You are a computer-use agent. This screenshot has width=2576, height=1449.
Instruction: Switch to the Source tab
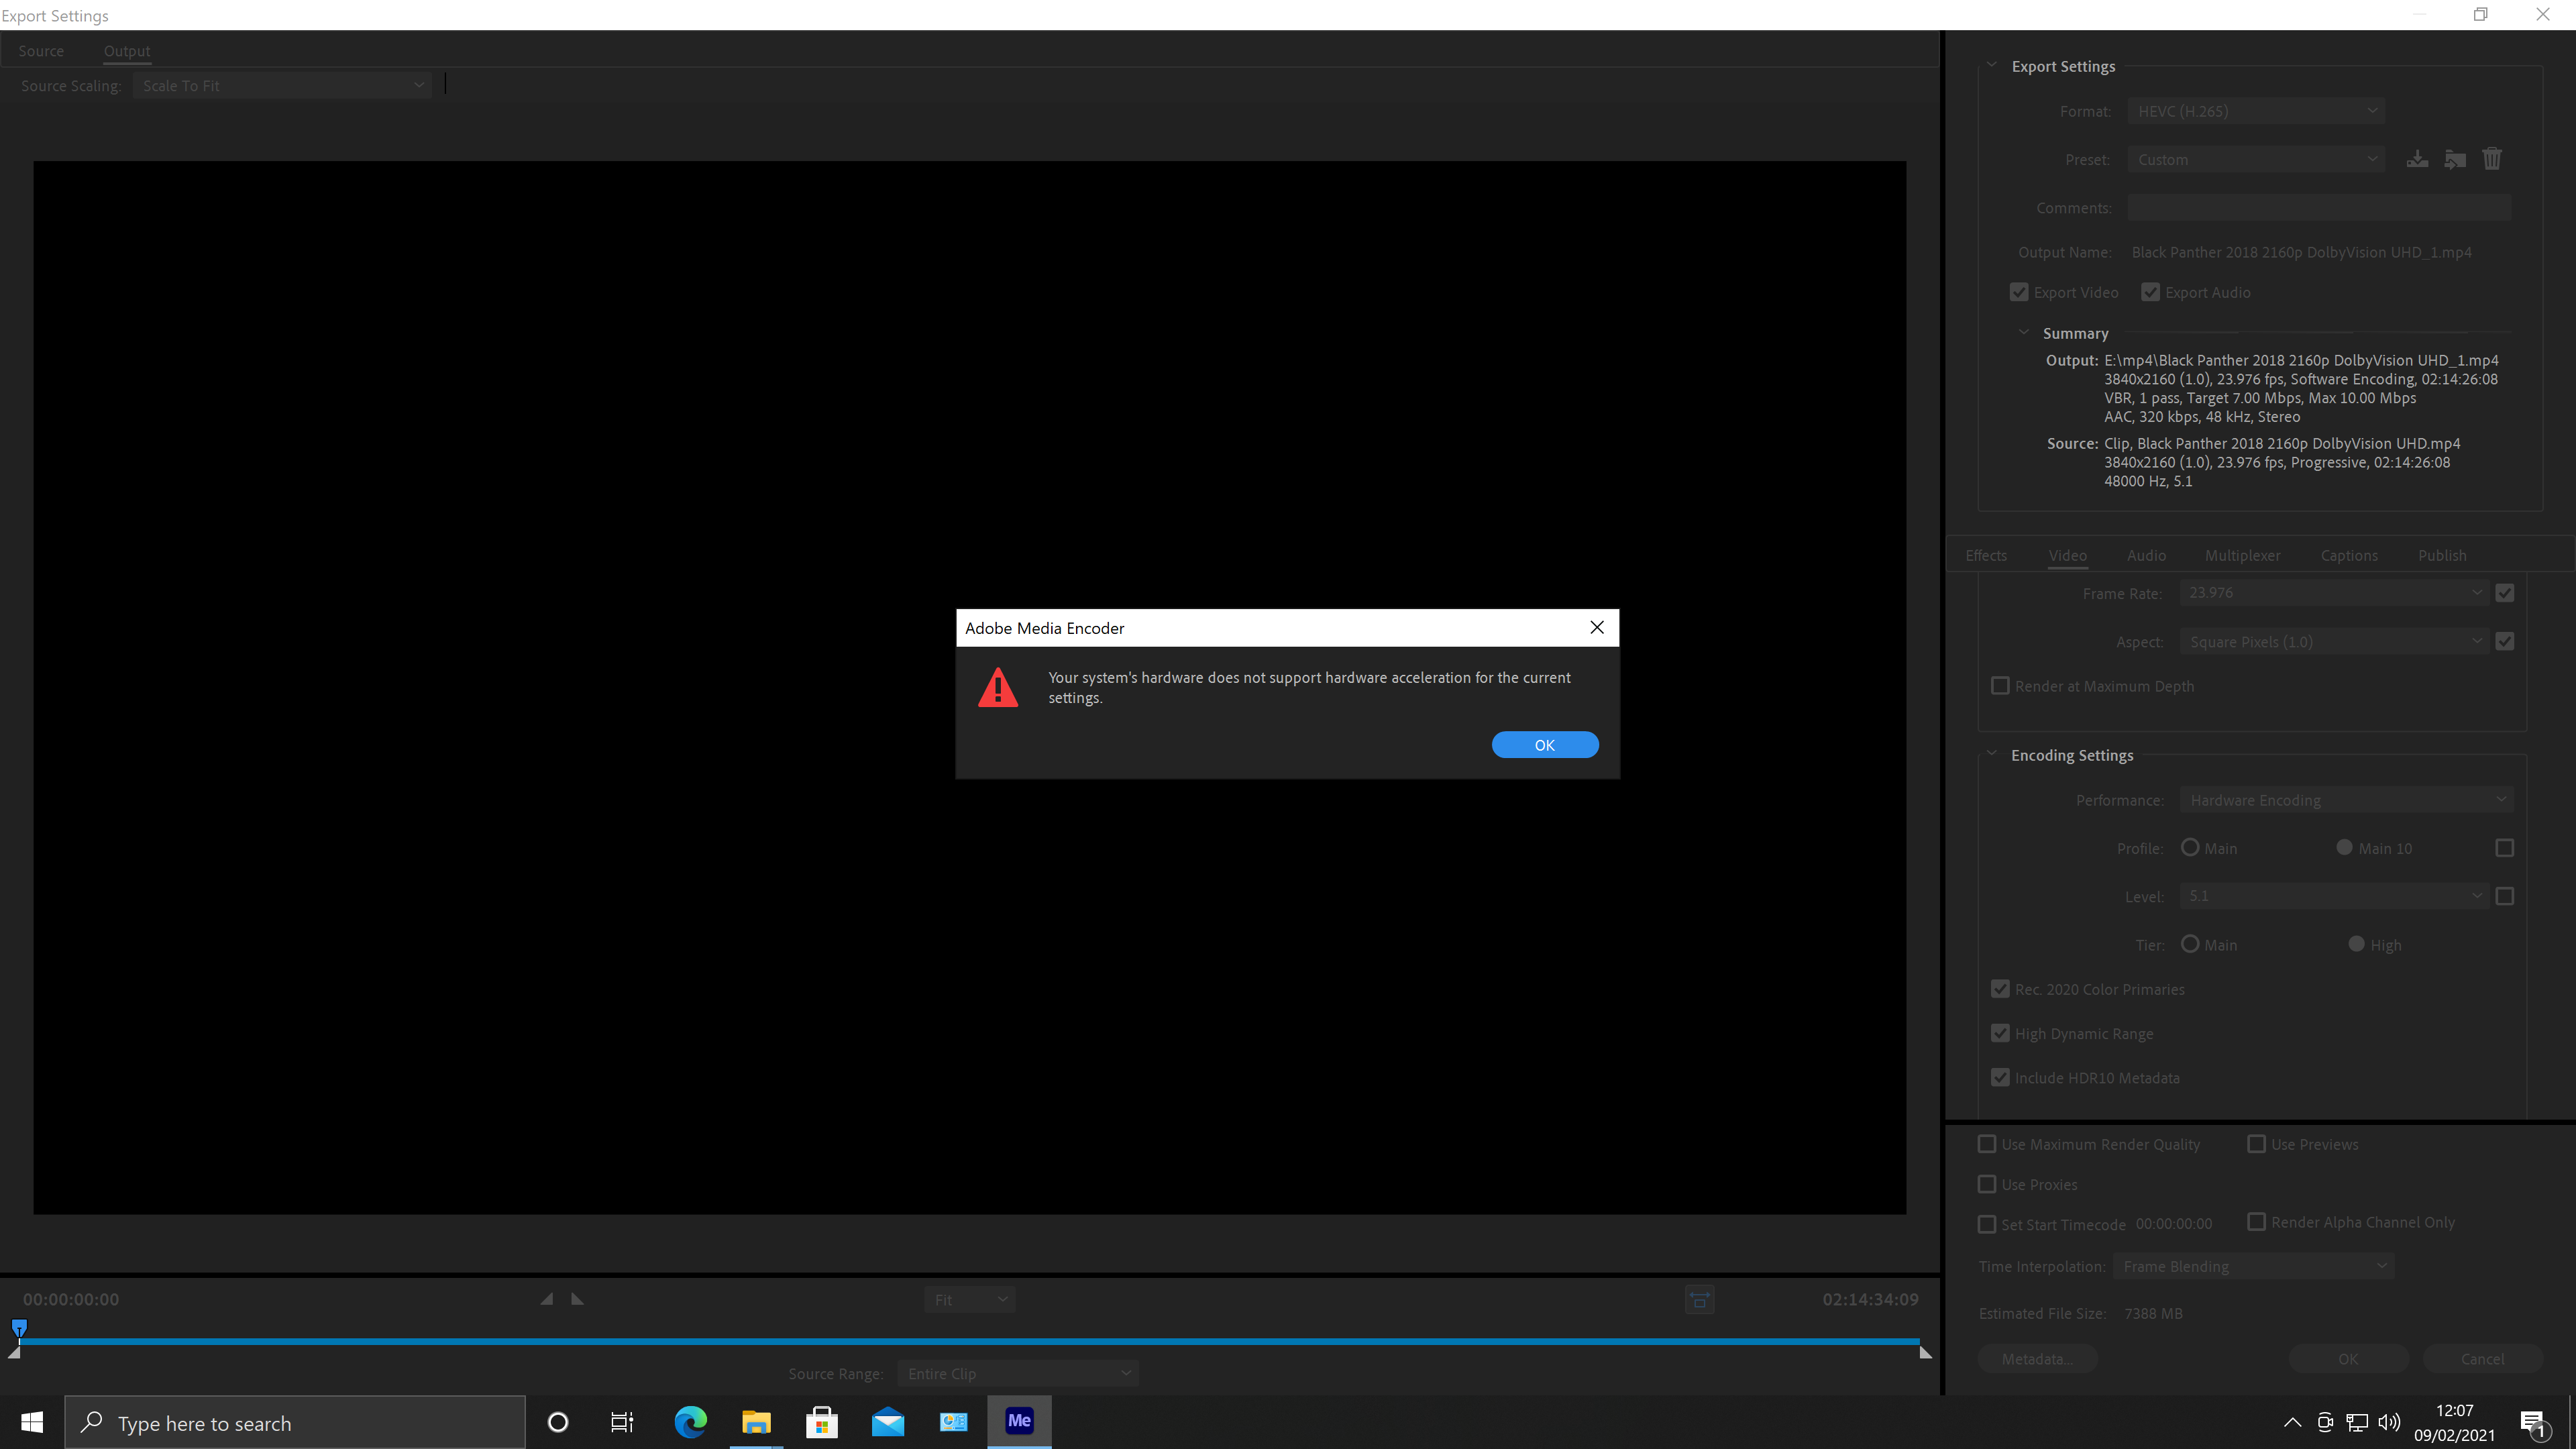click(x=41, y=50)
